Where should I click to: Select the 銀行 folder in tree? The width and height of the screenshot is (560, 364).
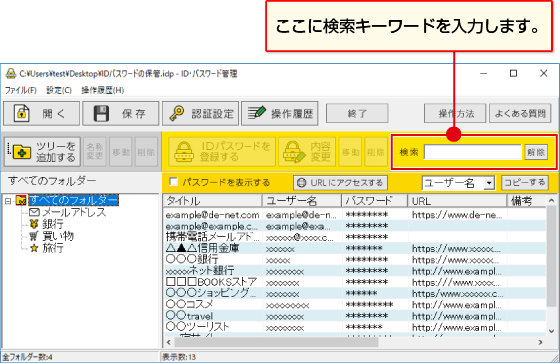[x=46, y=224]
